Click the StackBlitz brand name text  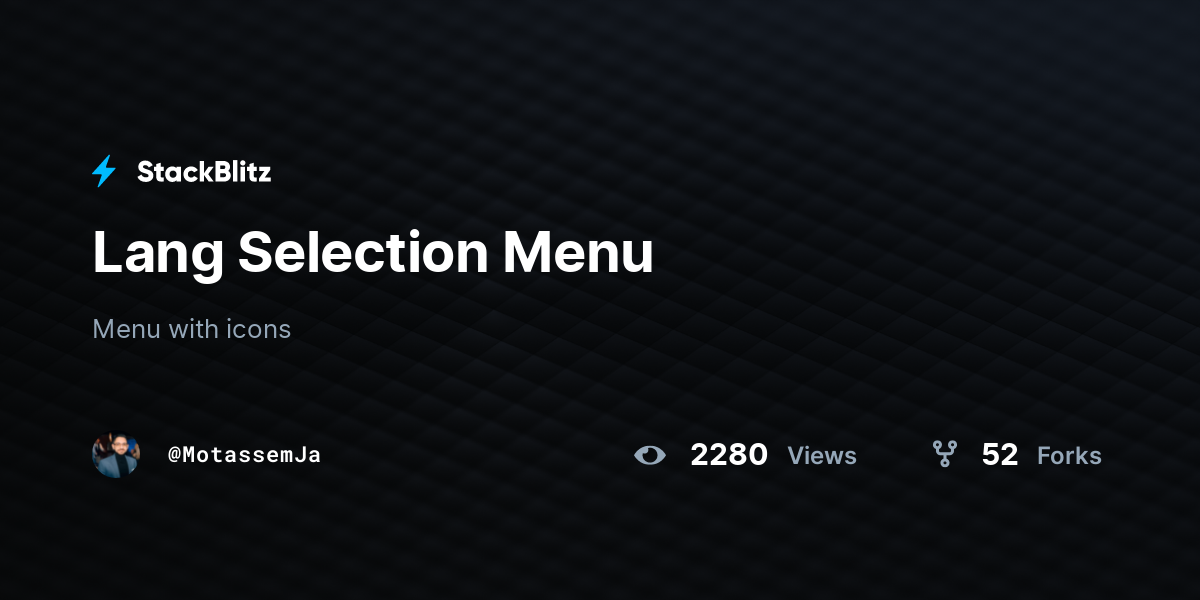point(204,172)
